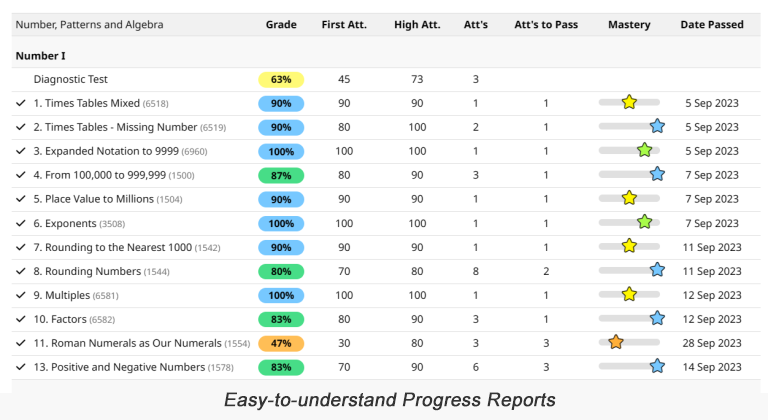Click the mastery progress bar for Multiples
Image resolution: width=768 pixels, height=420 pixels.
coord(610,295)
